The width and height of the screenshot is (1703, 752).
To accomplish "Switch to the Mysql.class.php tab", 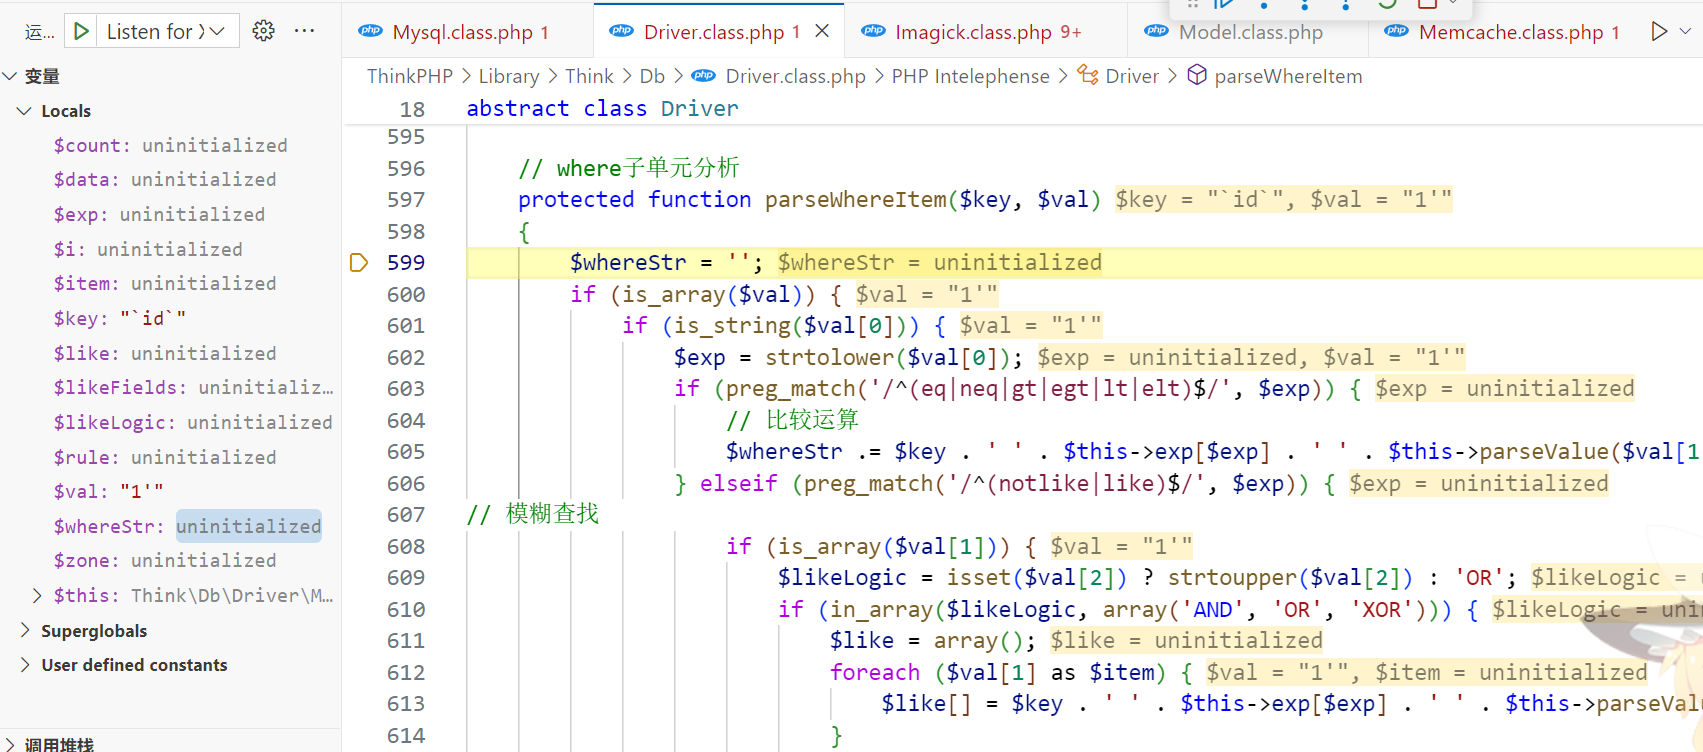I will click(x=461, y=32).
